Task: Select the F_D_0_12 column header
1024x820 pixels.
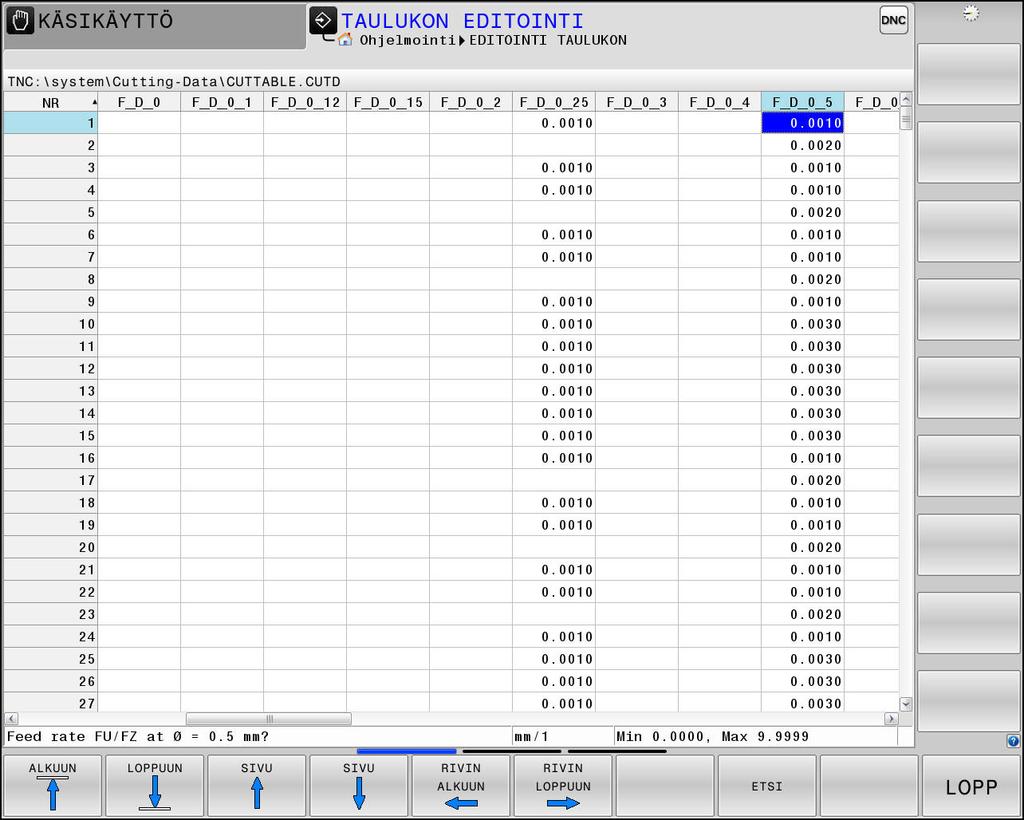Action: tap(305, 102)
